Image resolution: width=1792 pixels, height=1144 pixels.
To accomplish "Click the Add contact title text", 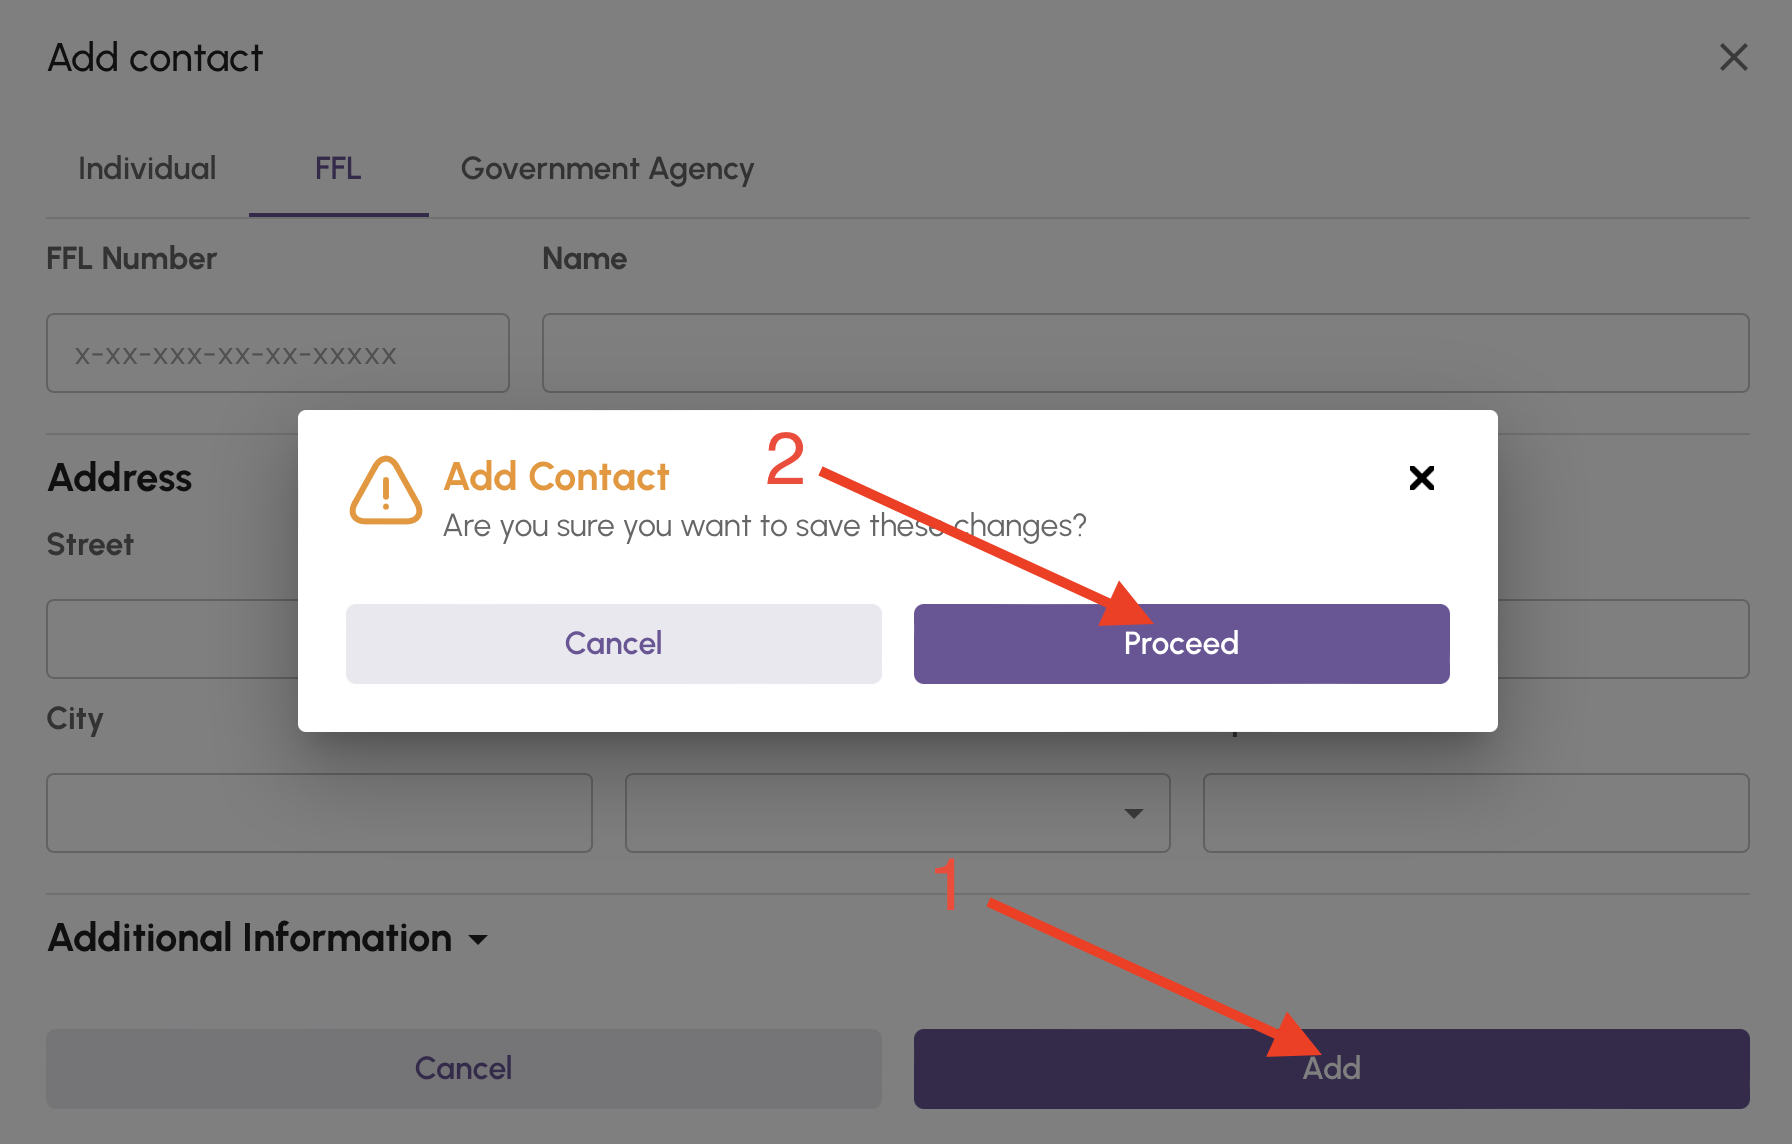I will [x=154, y=57].
